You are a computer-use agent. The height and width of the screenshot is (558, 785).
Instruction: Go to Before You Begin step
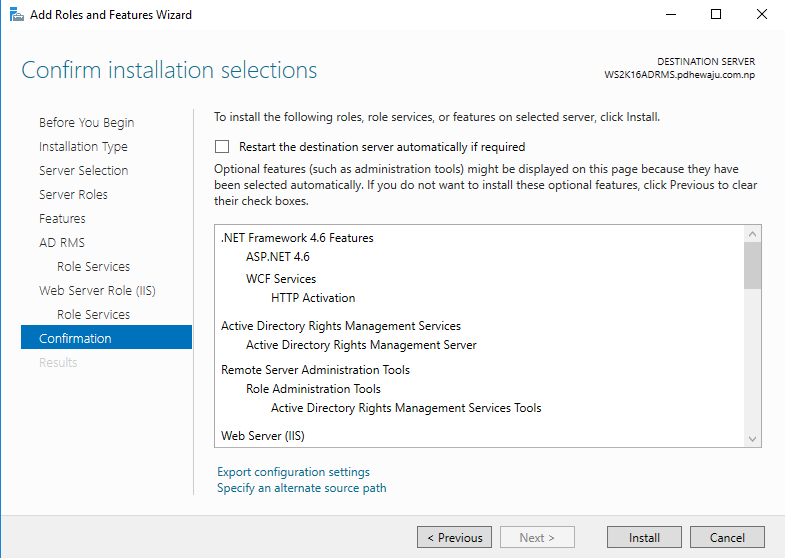87,123
